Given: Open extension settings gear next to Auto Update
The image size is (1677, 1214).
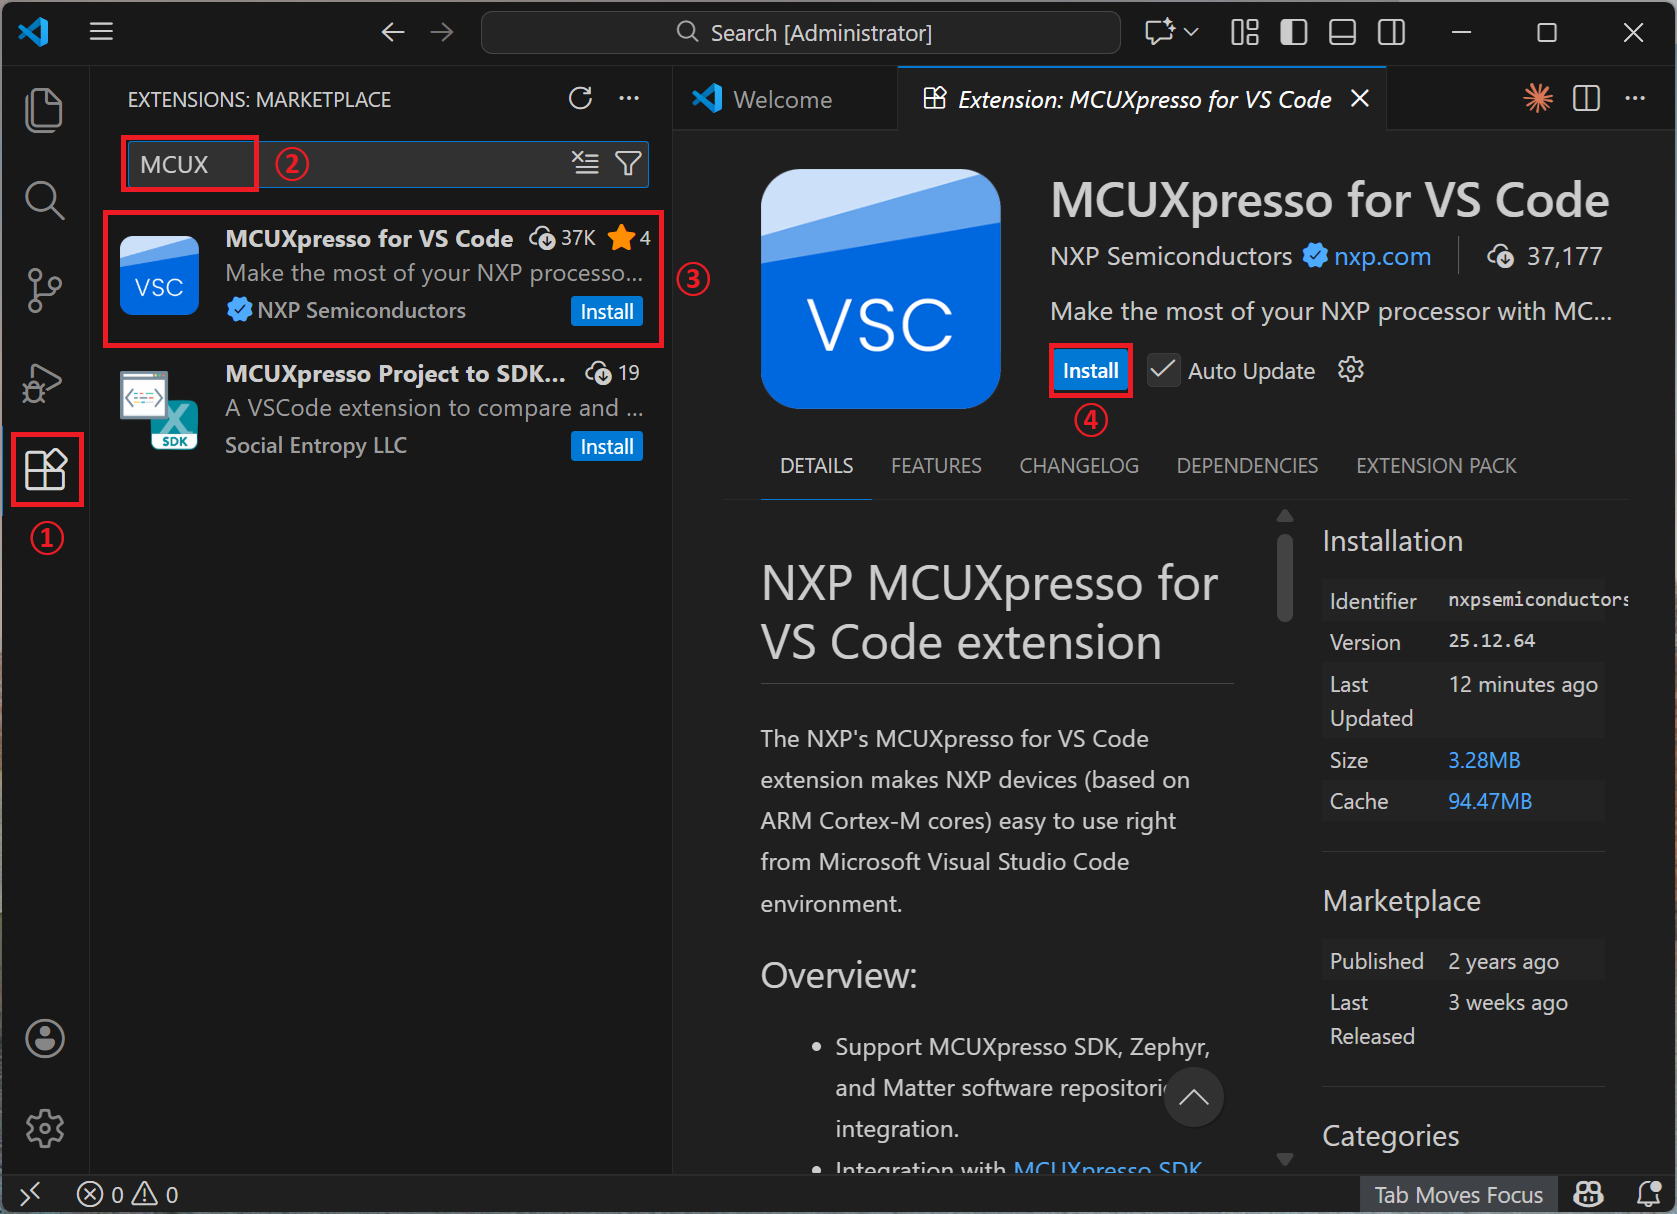Looking at the screenshot, I should [1351, 370].
